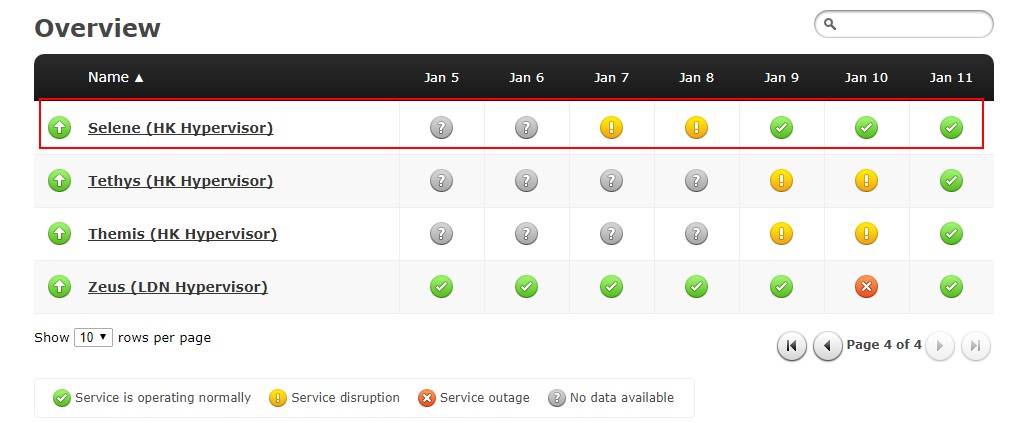Open Zeus (LDN Hypervisor) link
The height and width of the screenshot is (423, 1013).
pos(177,287)
